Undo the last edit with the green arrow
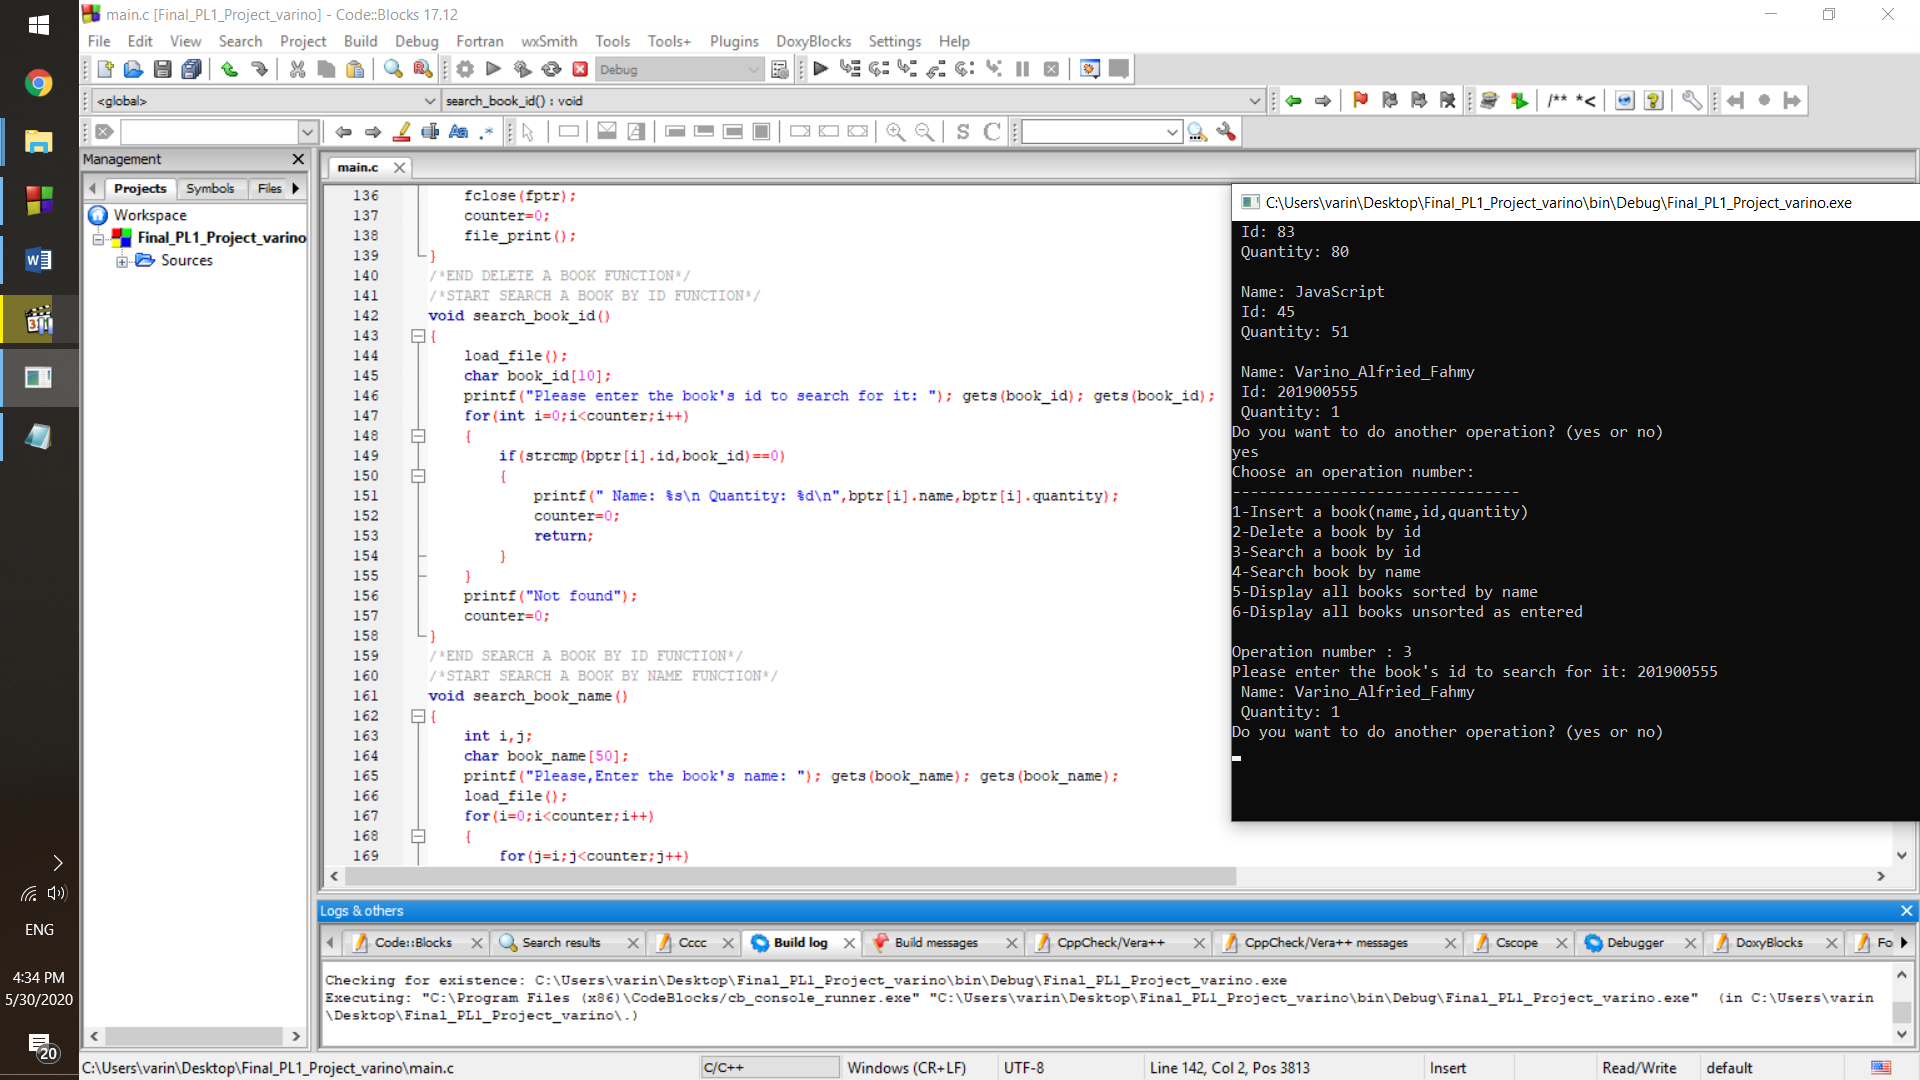This screenshot has height=1080, width=1920. (229, 69)
